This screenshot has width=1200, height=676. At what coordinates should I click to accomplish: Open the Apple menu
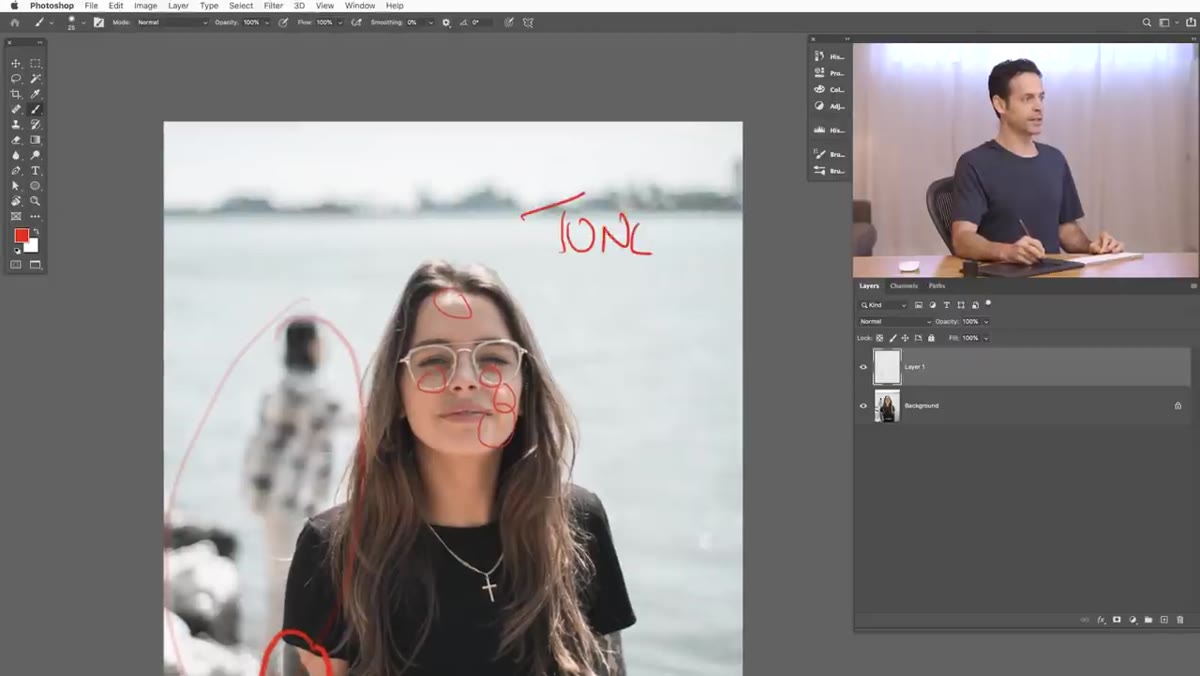click(x=14, y=6)
